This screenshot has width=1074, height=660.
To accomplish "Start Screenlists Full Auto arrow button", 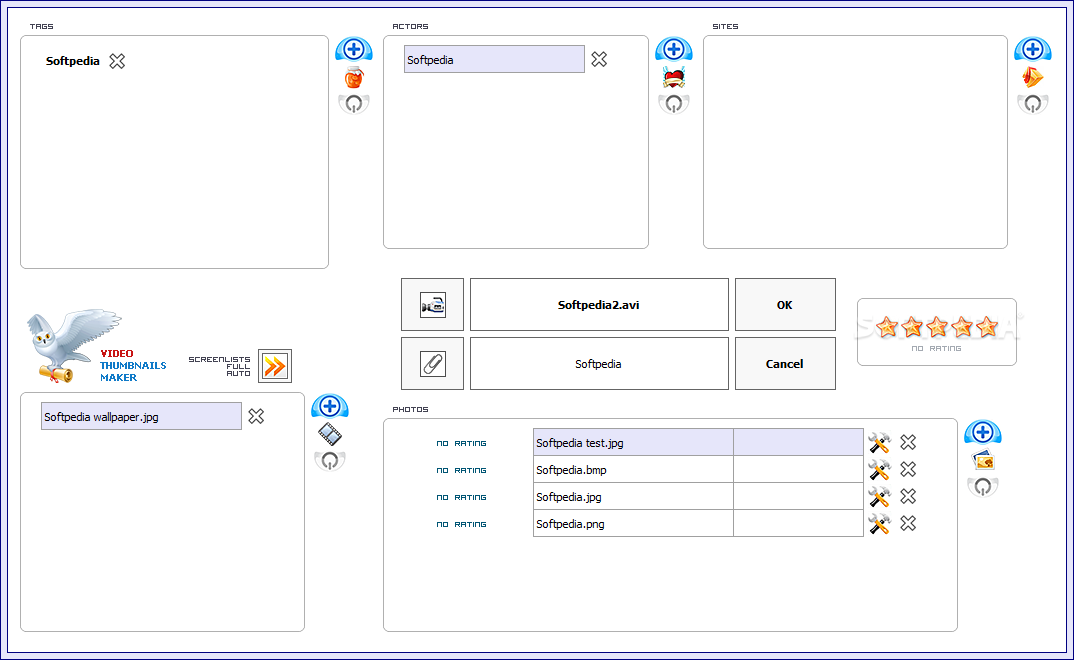I will [x=275, y=366].
